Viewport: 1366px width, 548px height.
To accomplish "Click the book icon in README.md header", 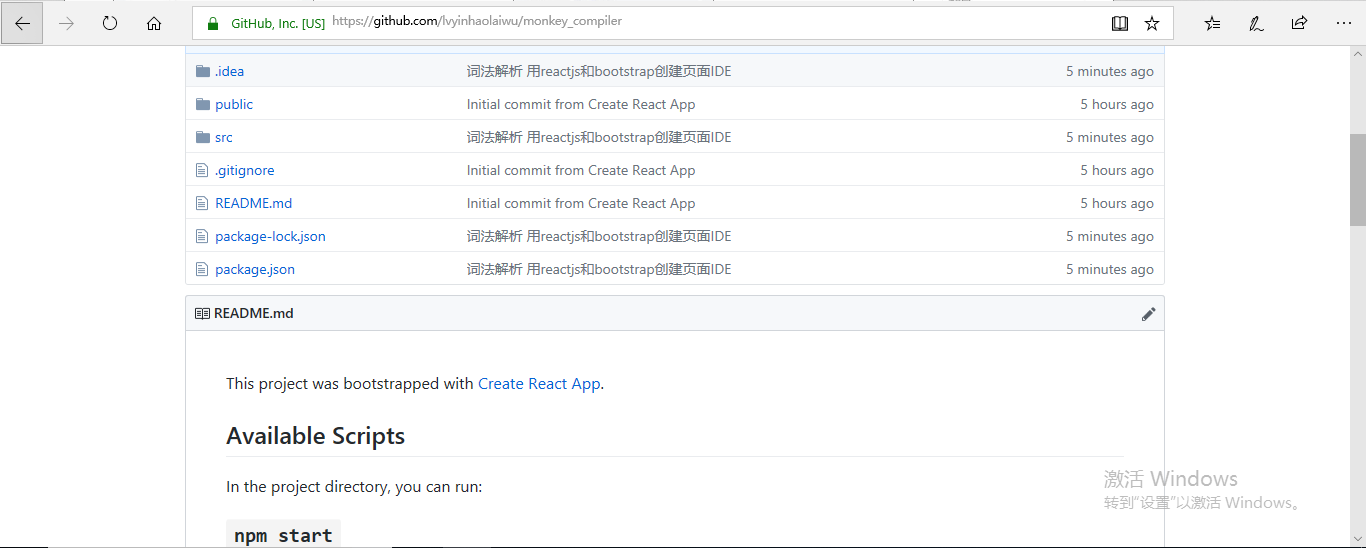I will click(202, 313).
